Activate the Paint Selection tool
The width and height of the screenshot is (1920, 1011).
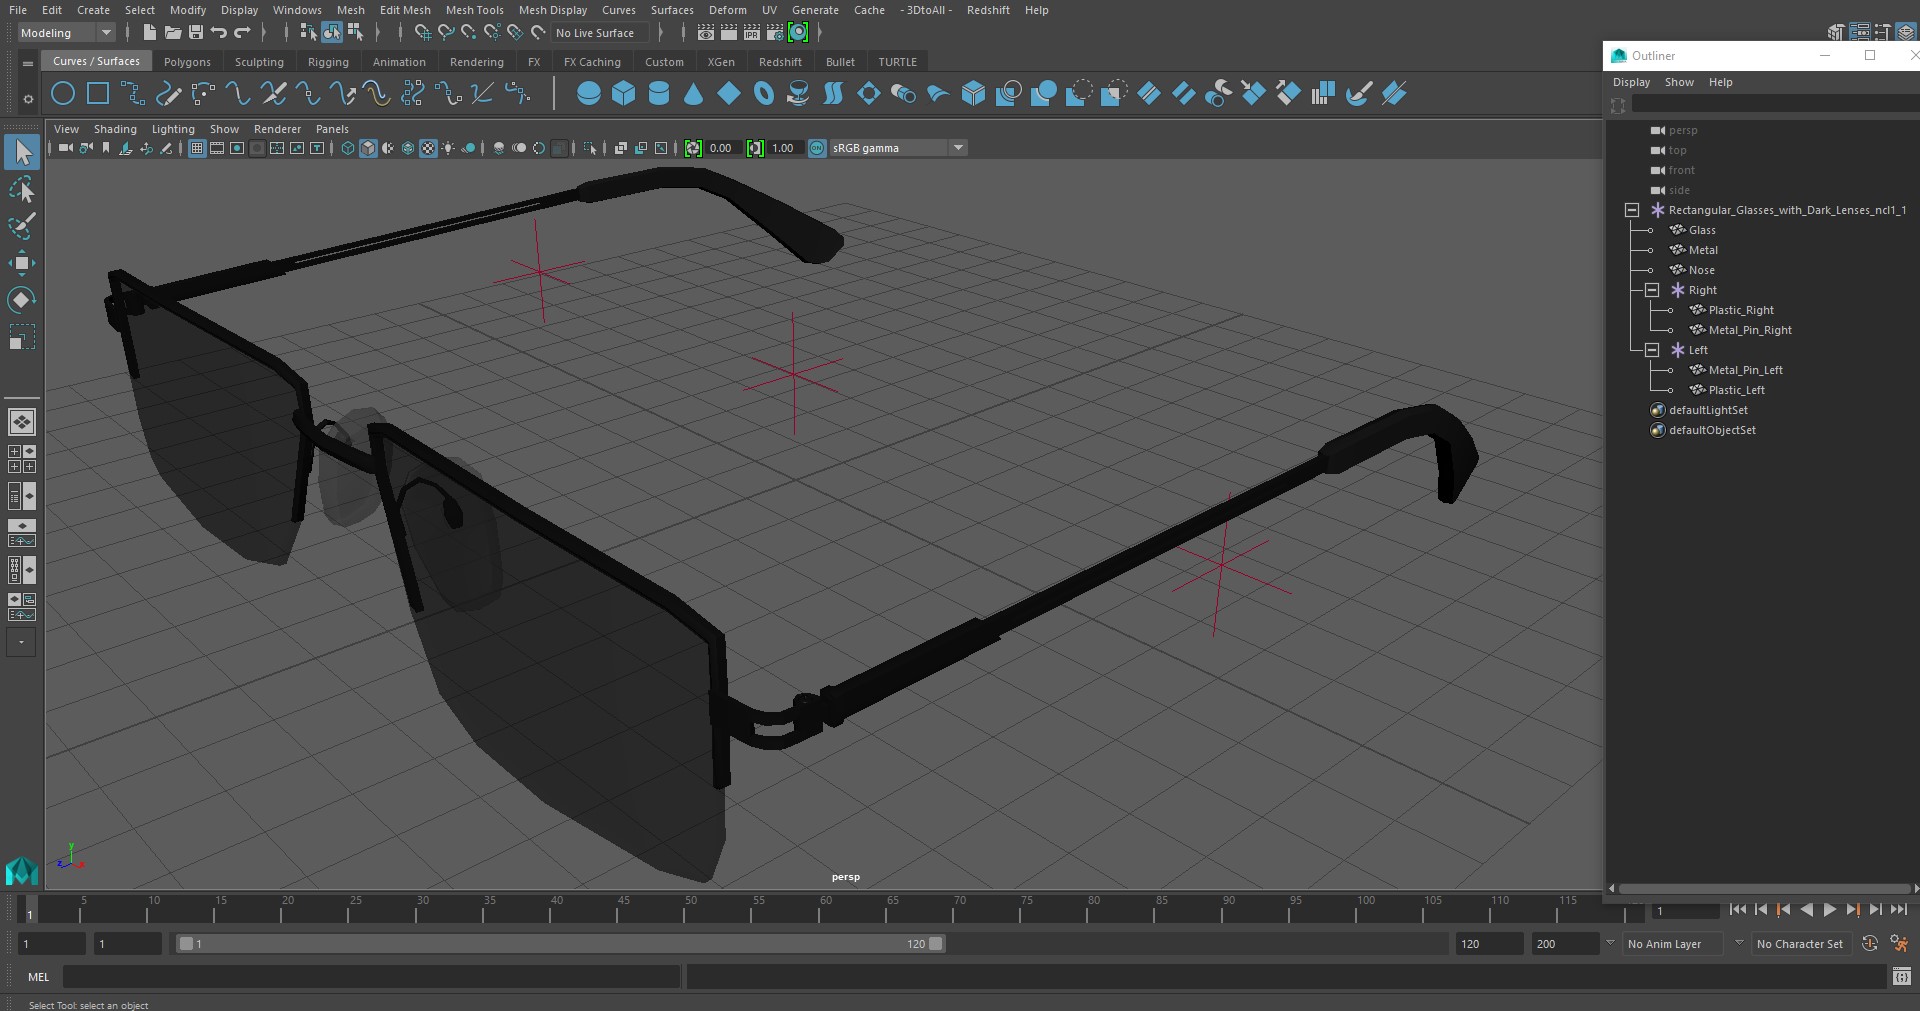[x=21, y=226]
